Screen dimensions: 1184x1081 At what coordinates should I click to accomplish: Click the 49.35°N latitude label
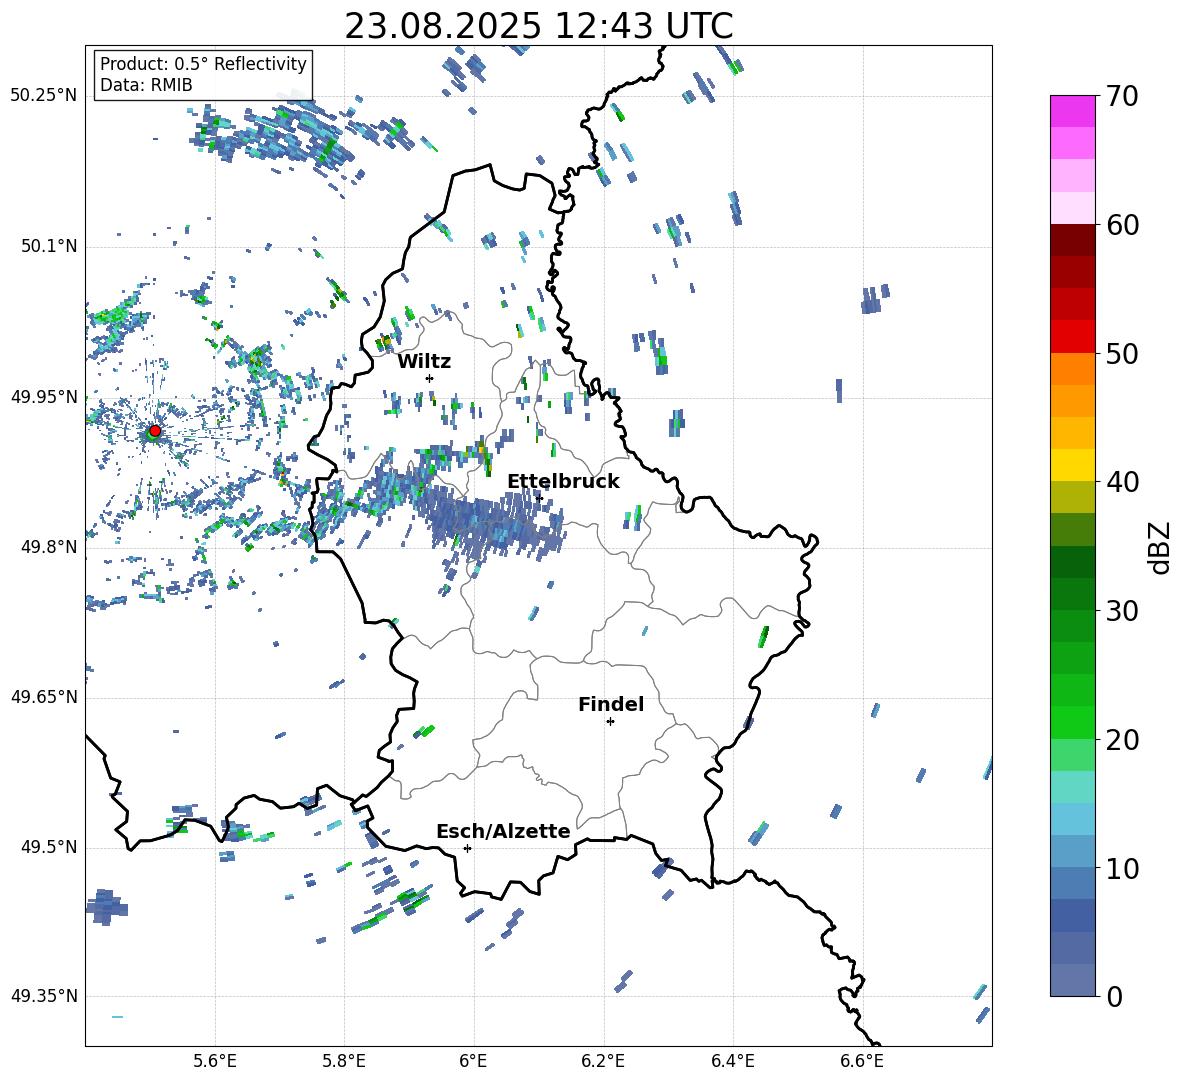point(44,996)
